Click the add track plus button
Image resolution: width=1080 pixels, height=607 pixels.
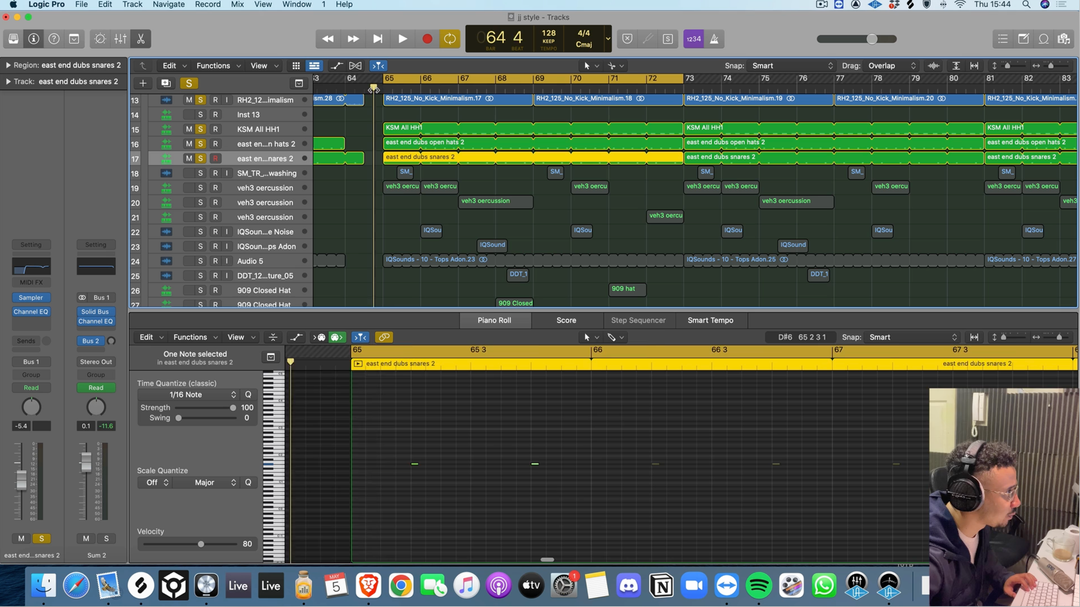(143, 83)
